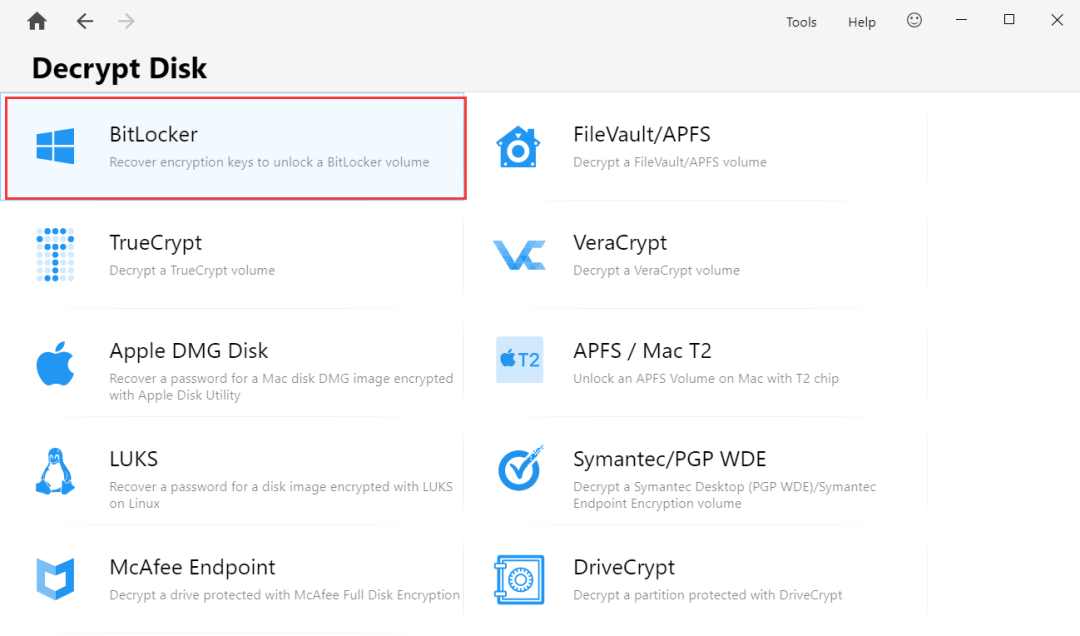This screenshot has height=636, width=1080.
Task: Maximize the application window
Action: (1009, 20)
